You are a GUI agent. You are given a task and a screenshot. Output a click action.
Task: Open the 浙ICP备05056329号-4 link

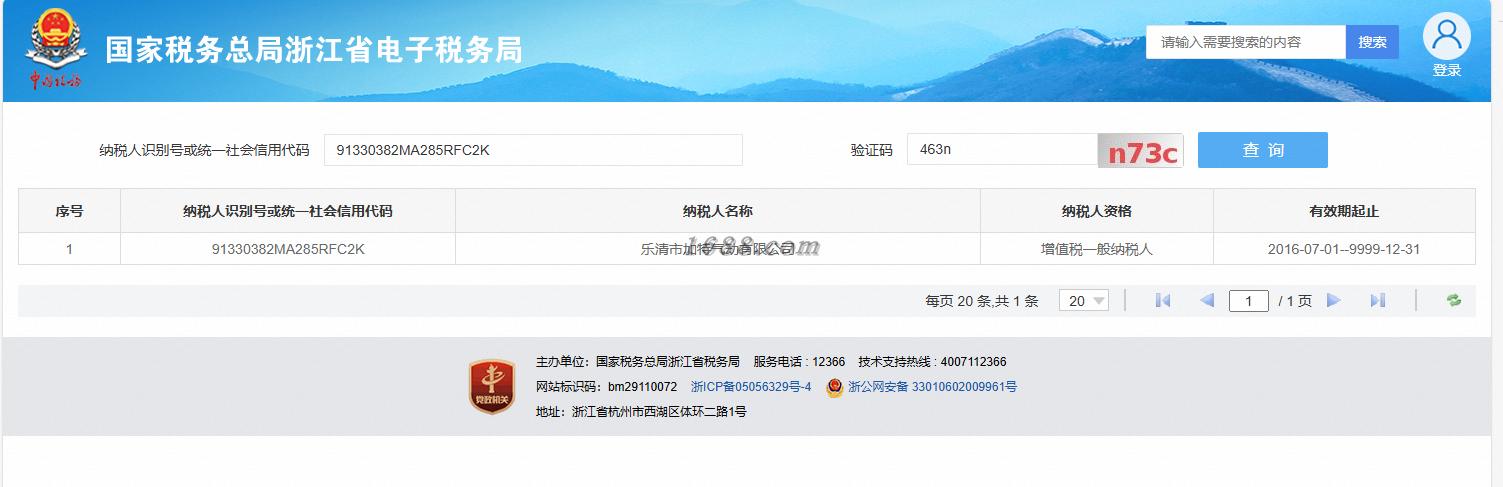751,387
